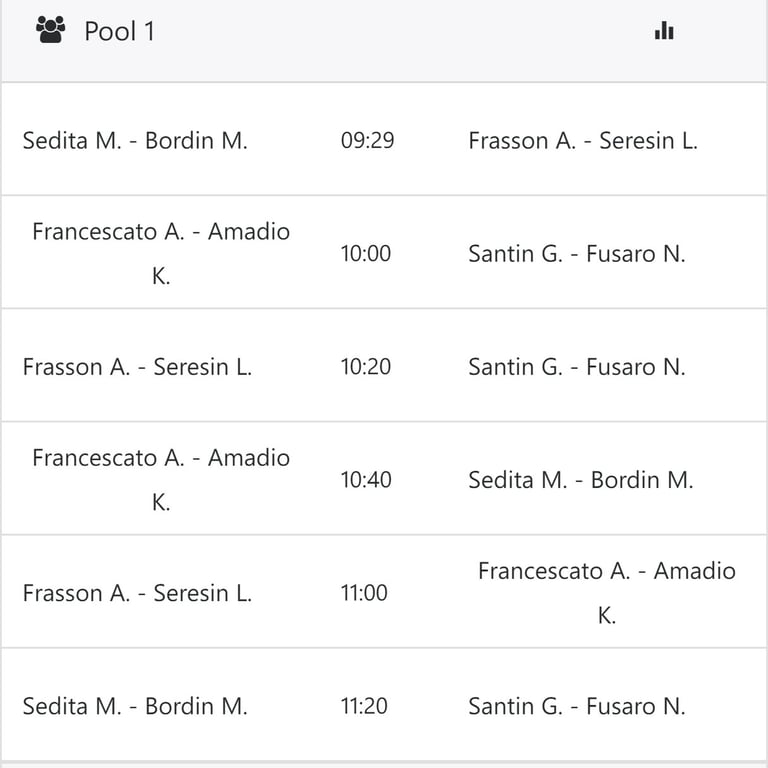Click Santin G. - Fusaro N. in 10:20 match
This screenshot has width=768, height=768.
[577, 367]
